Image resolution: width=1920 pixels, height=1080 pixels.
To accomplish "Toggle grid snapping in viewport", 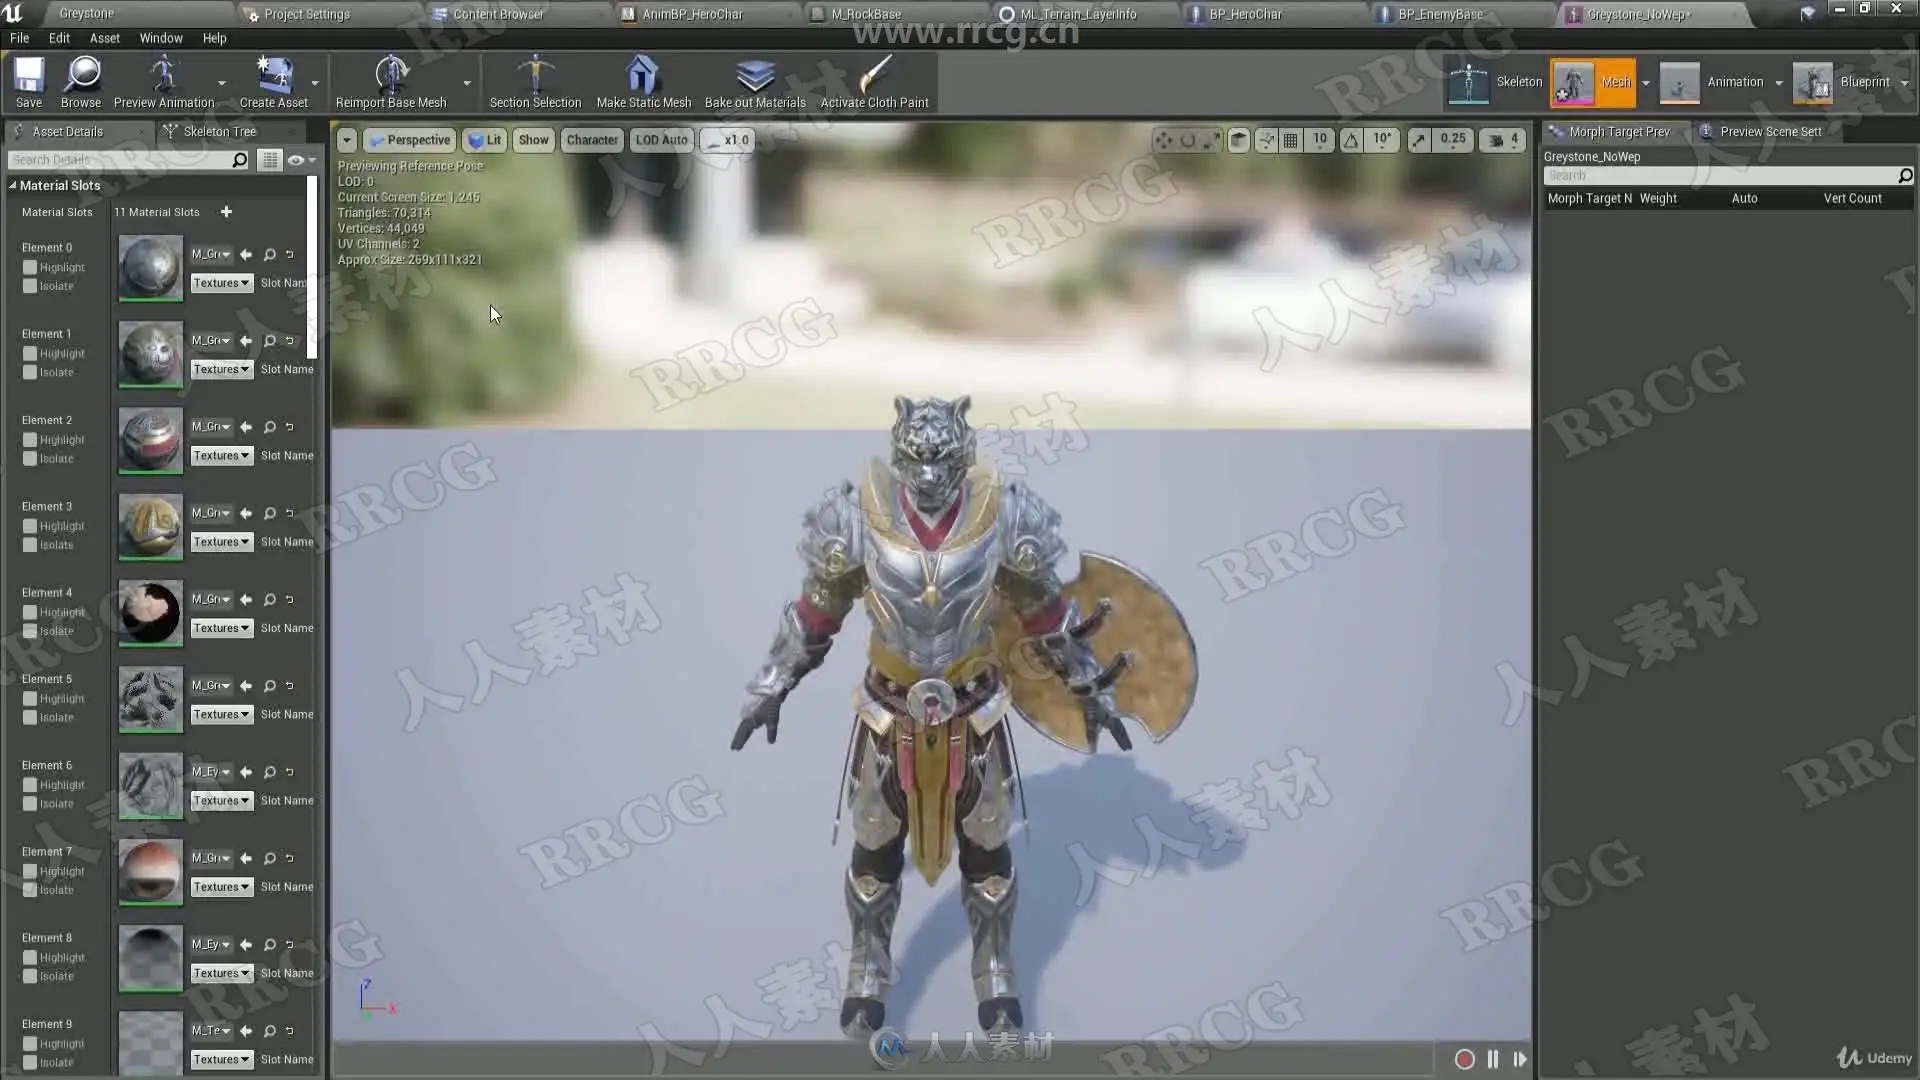I will tap(1291, 140).
